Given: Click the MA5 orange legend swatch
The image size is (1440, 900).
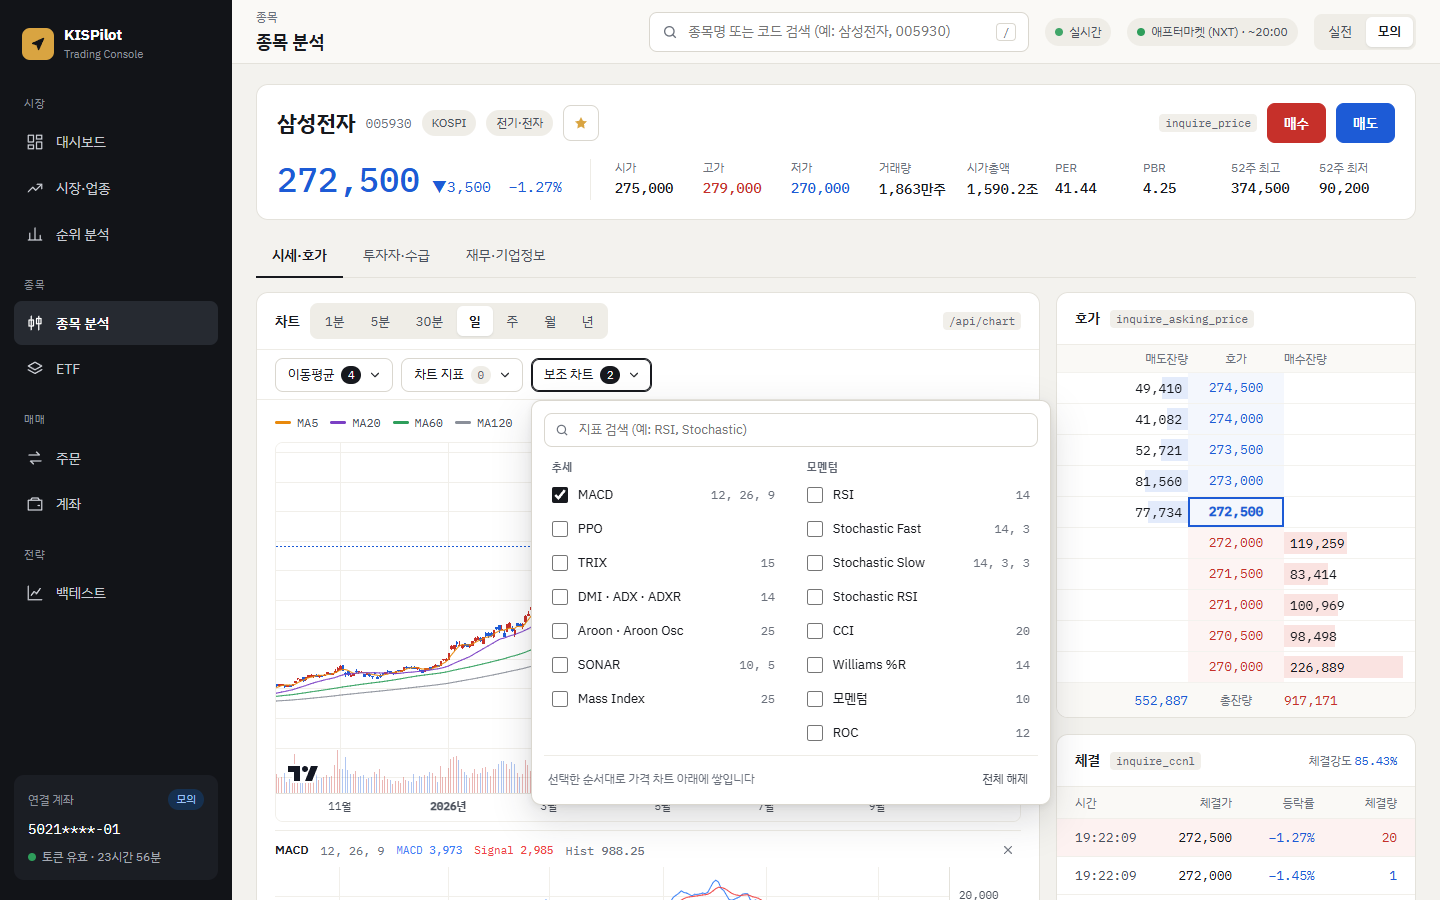Looking at the screenshot, I should (283, 423).
